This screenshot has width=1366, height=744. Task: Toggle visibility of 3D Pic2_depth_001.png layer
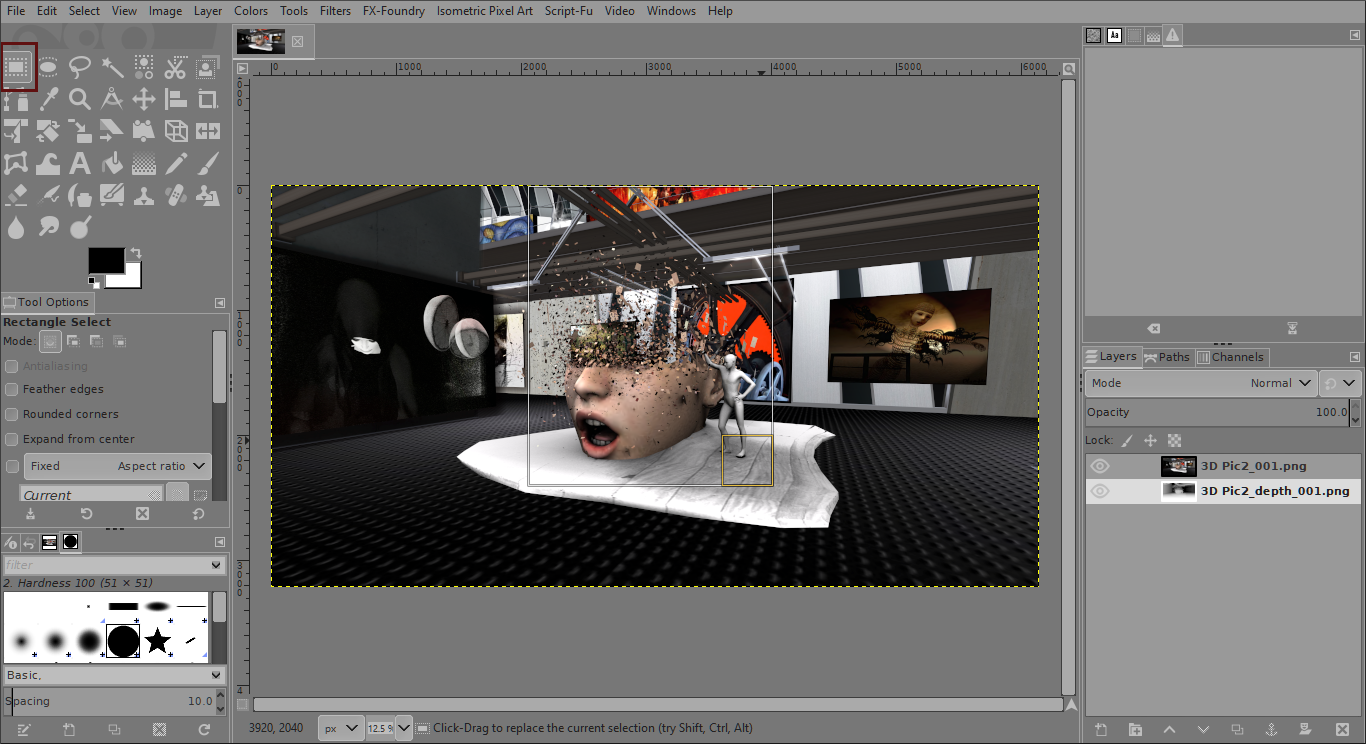pos(1100,491)
